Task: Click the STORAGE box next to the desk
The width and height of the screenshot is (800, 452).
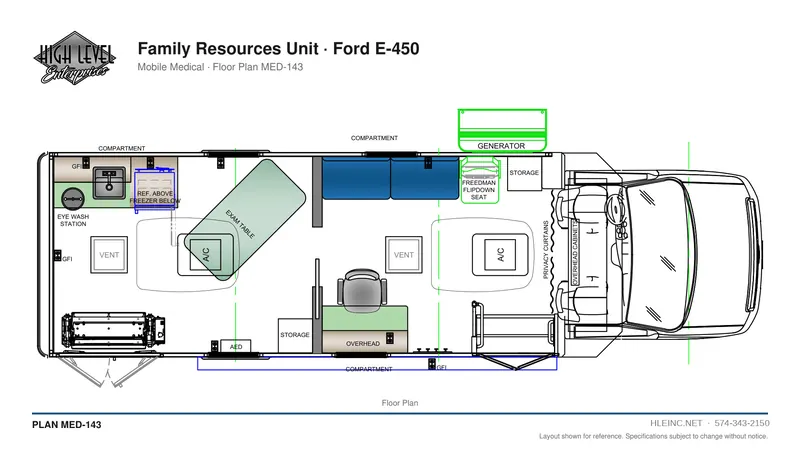Action: [x=295, y=335]
